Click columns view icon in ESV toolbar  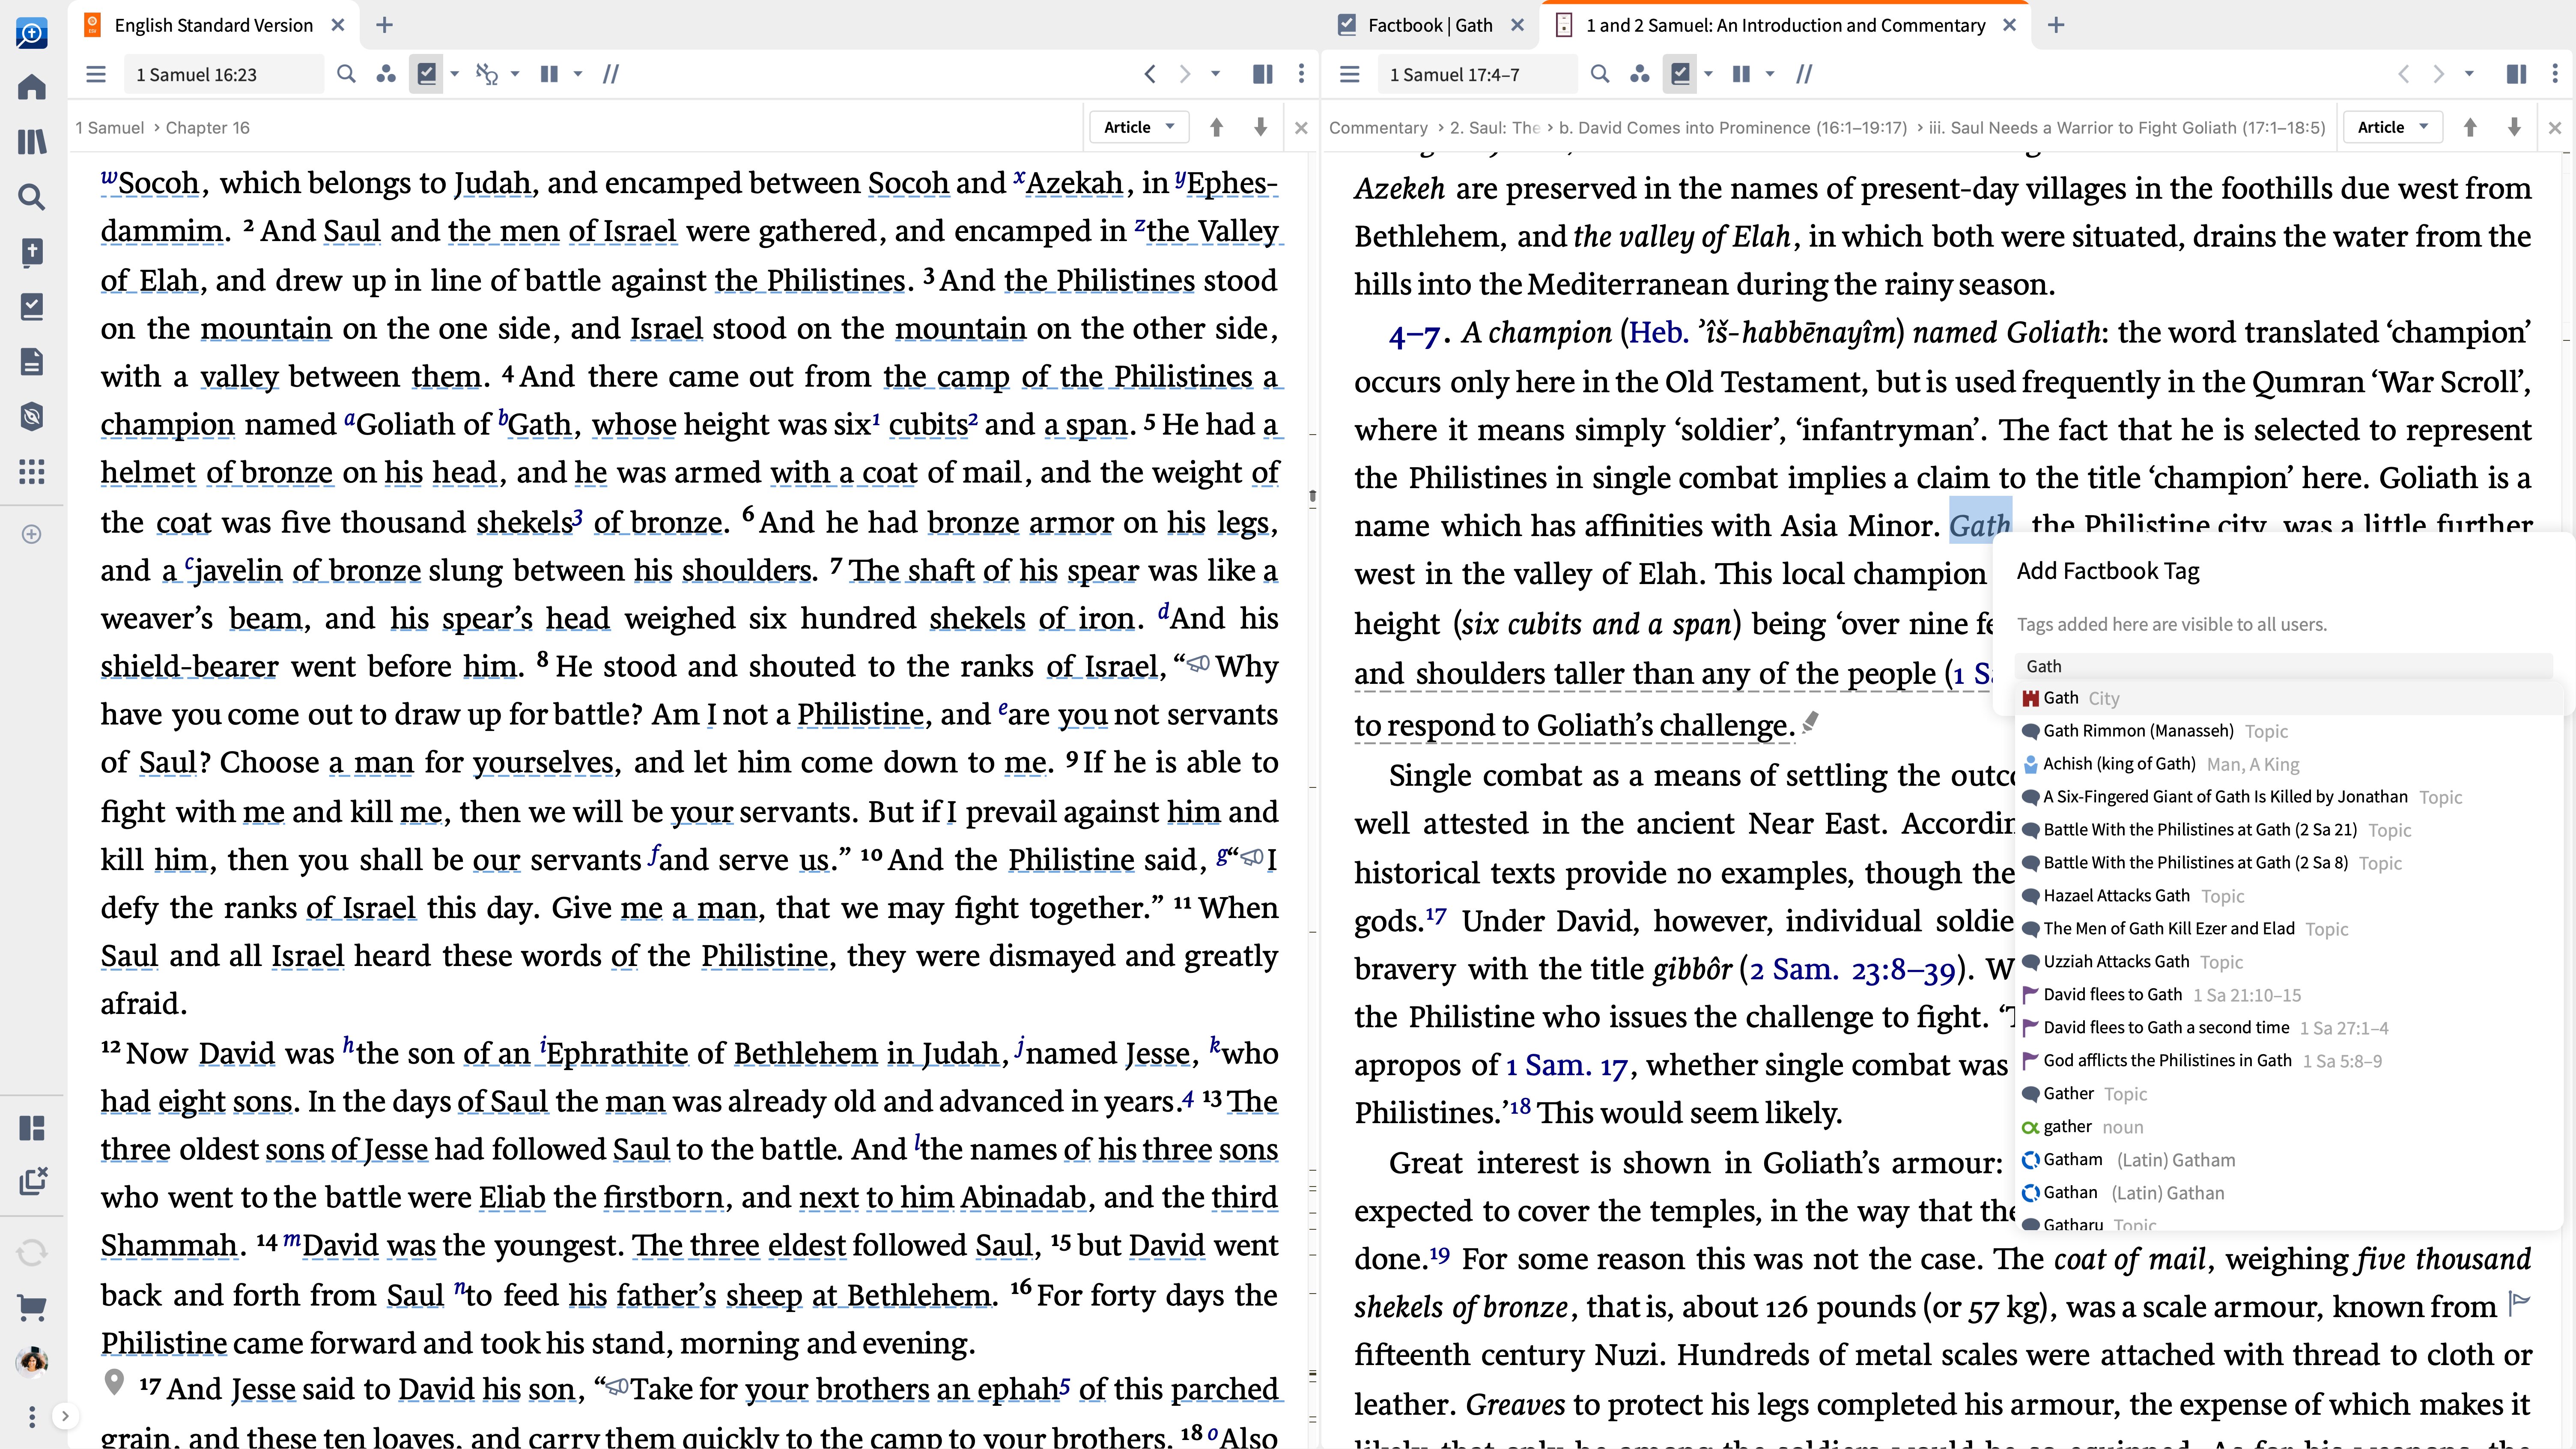point(549,74)
